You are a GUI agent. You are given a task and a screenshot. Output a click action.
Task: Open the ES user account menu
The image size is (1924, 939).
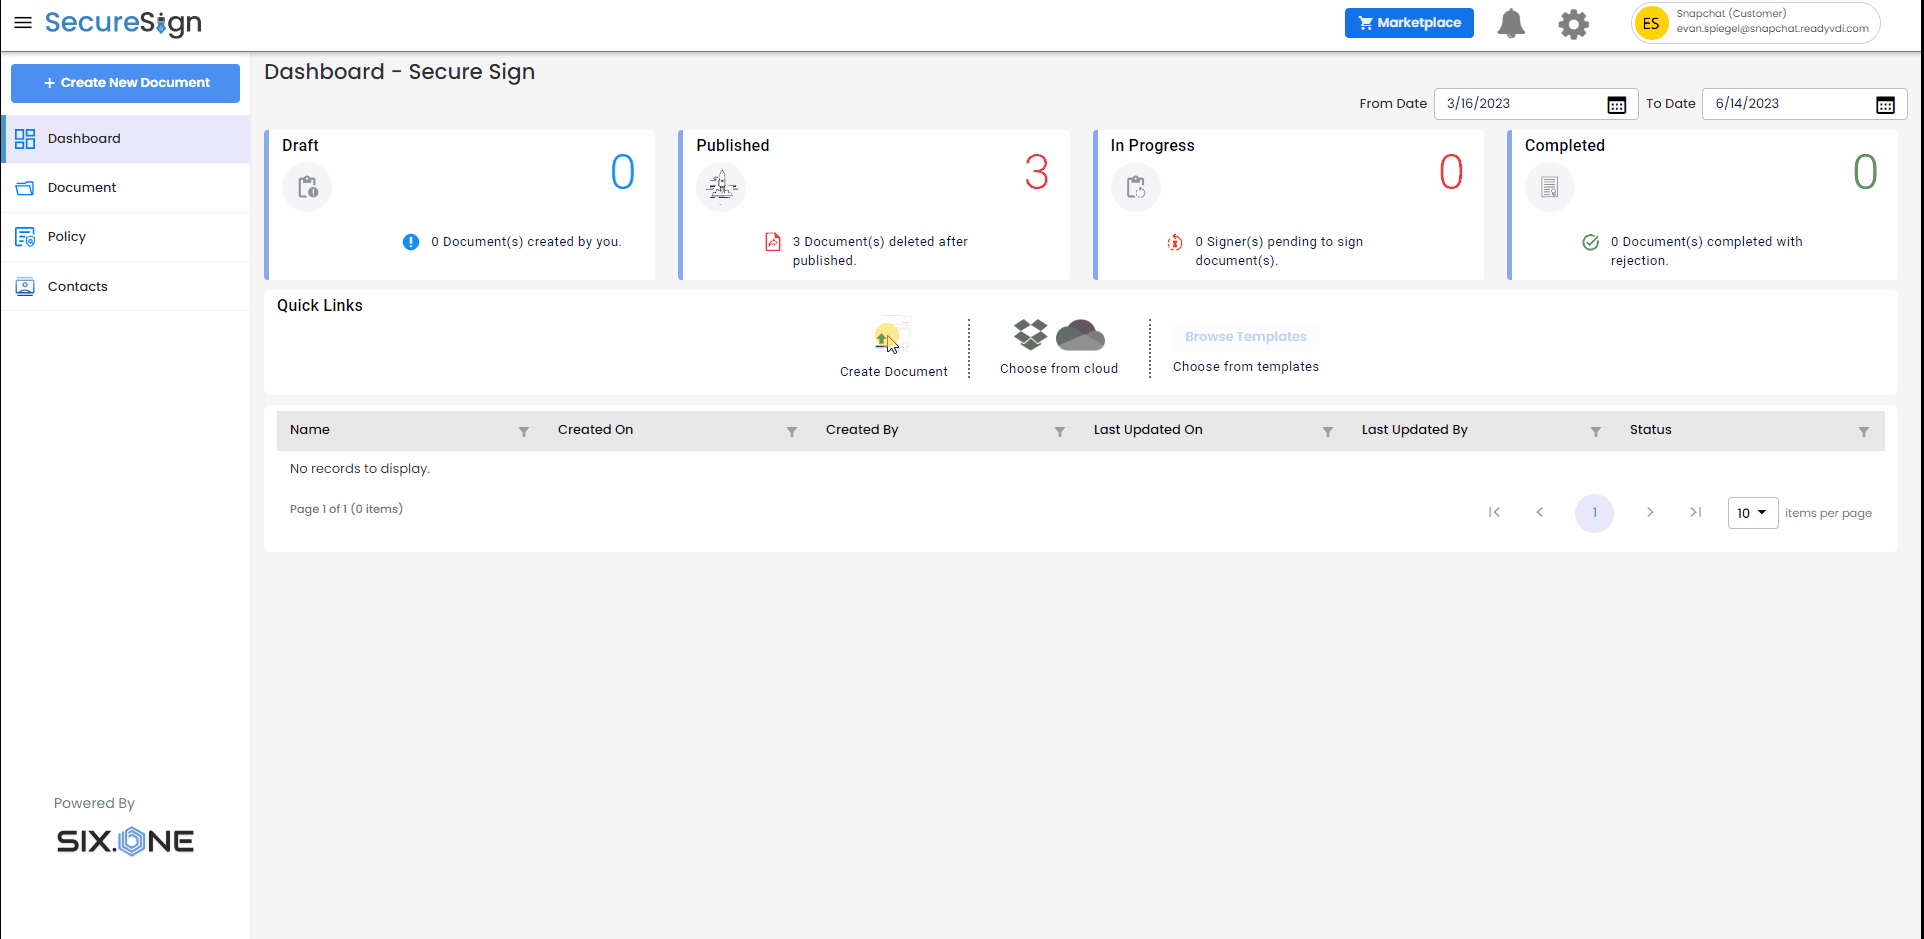tap(1651, 23)
